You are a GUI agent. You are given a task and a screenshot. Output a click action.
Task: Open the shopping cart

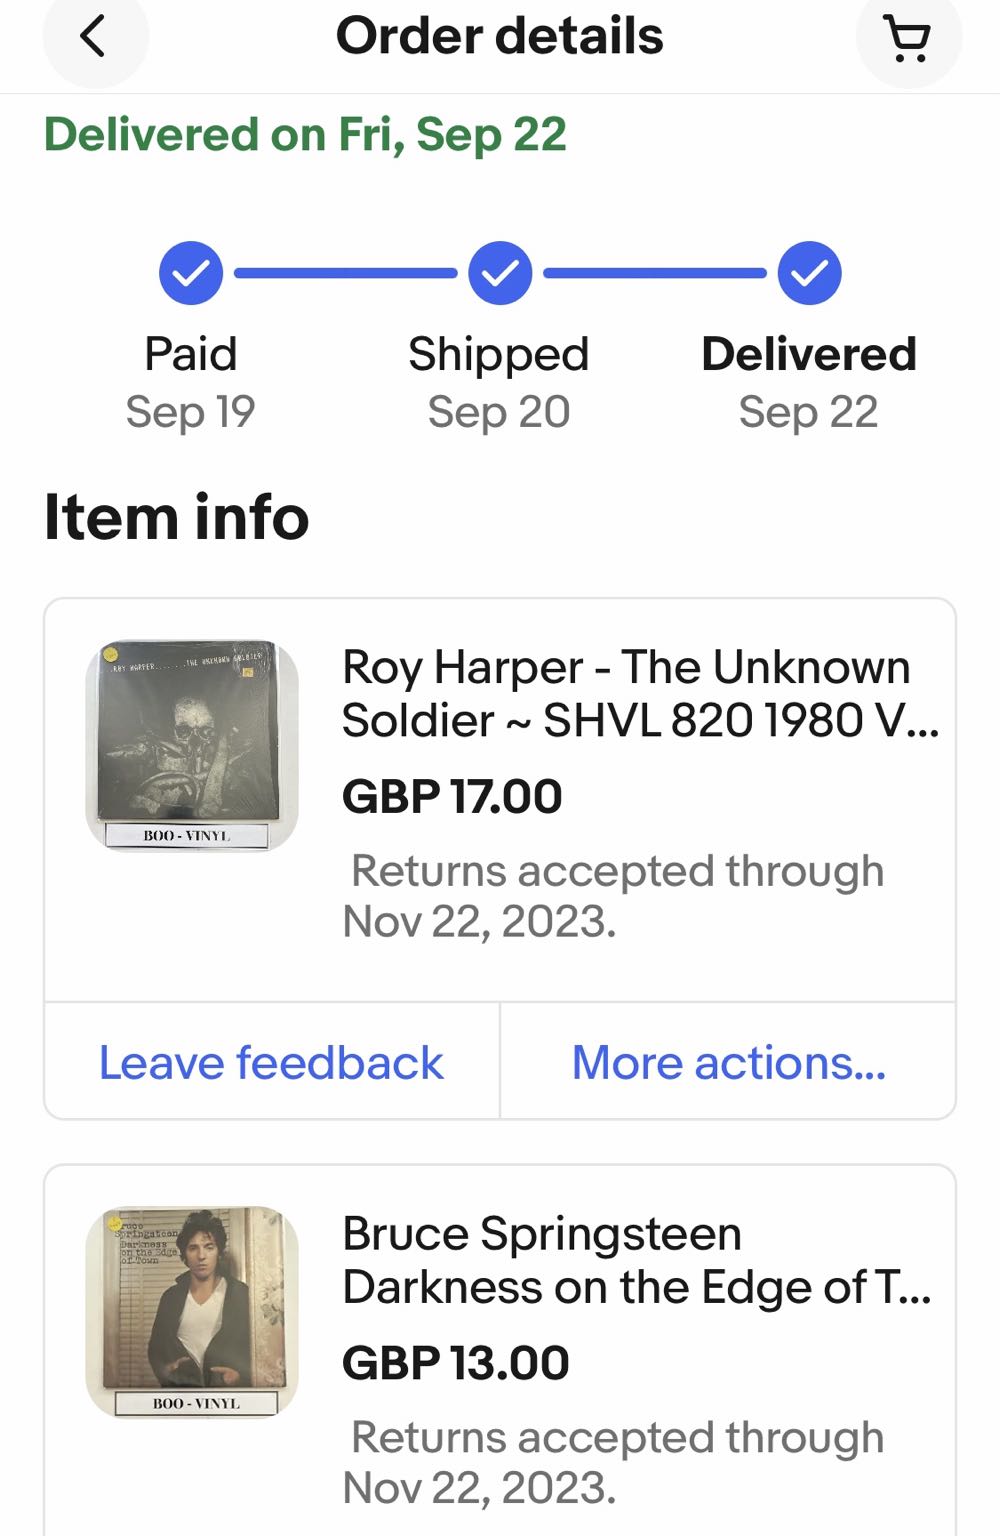click(908, 39)
